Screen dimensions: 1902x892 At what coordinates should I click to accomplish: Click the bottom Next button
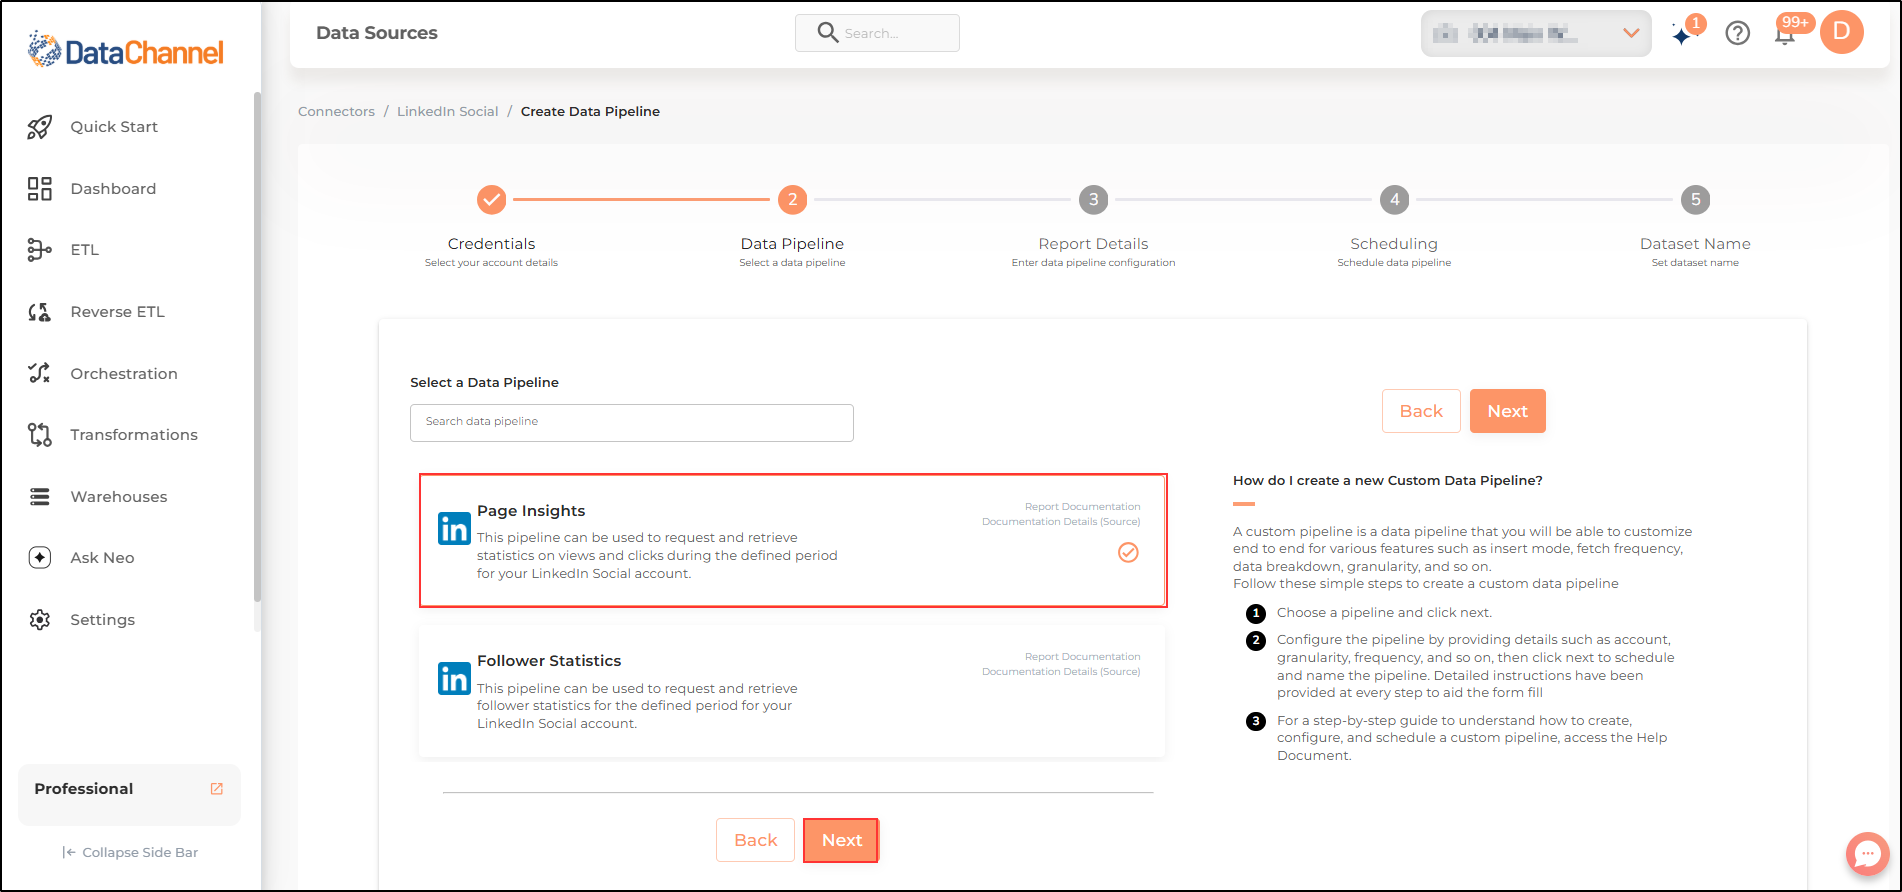click(x=841, y=840)
